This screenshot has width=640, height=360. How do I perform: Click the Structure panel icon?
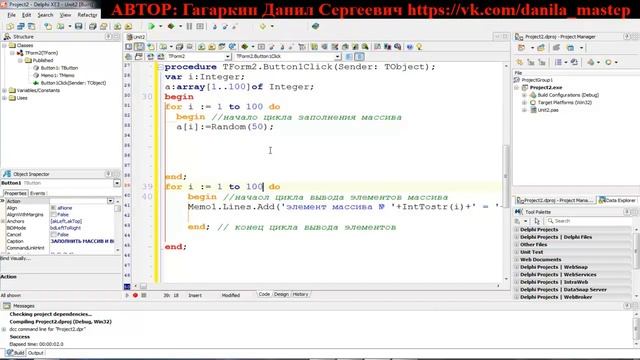(7, 37)
